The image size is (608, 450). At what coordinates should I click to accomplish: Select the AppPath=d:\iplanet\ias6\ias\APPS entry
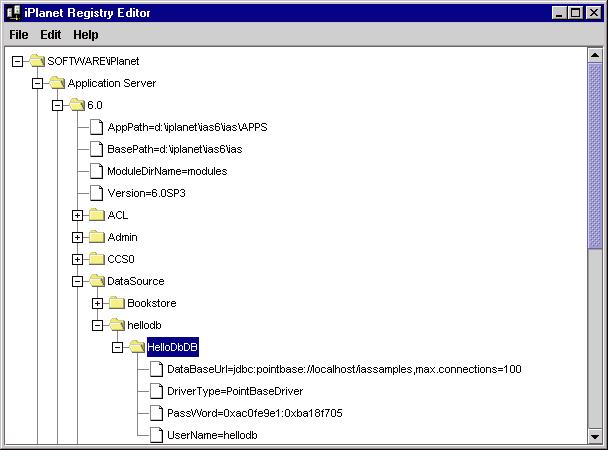(187, 127)
